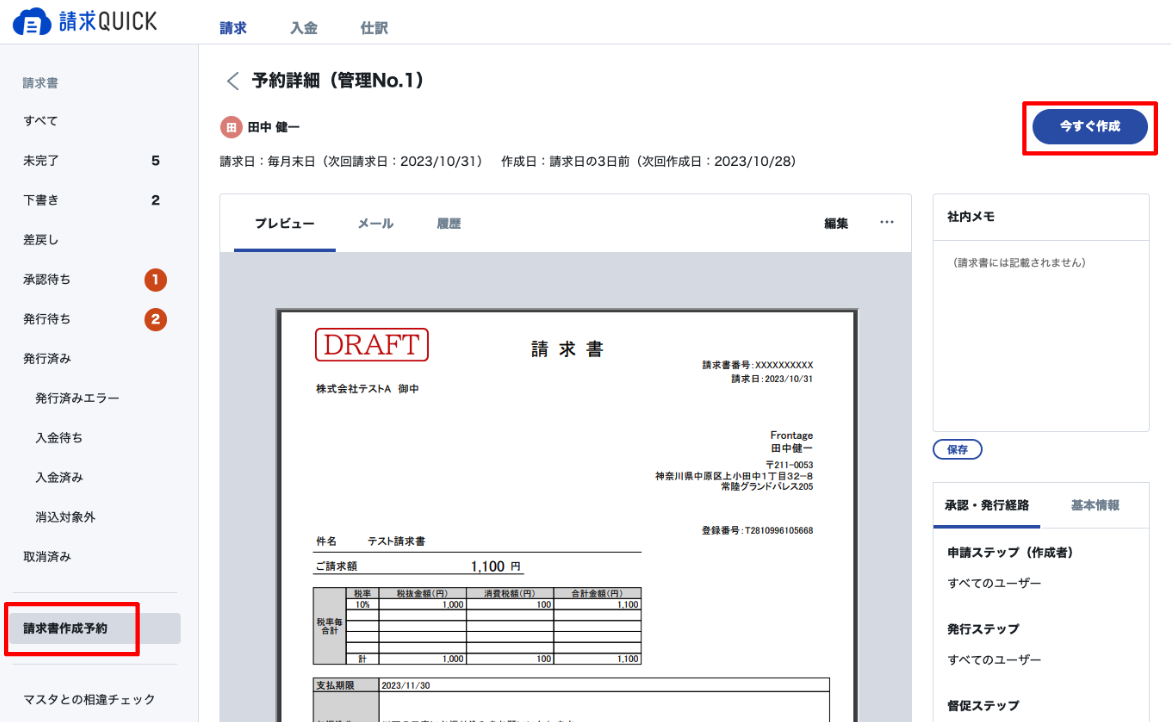
Task: Open 承認待ち in the sidebar
Action: (x=46, y=279)
